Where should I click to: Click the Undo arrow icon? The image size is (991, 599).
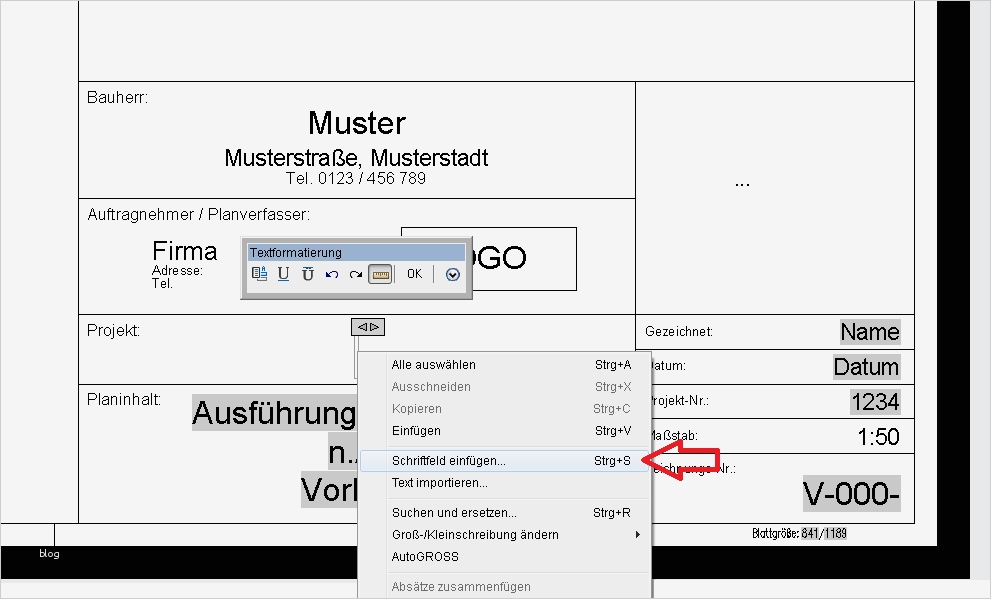click(x=331, y=273)
